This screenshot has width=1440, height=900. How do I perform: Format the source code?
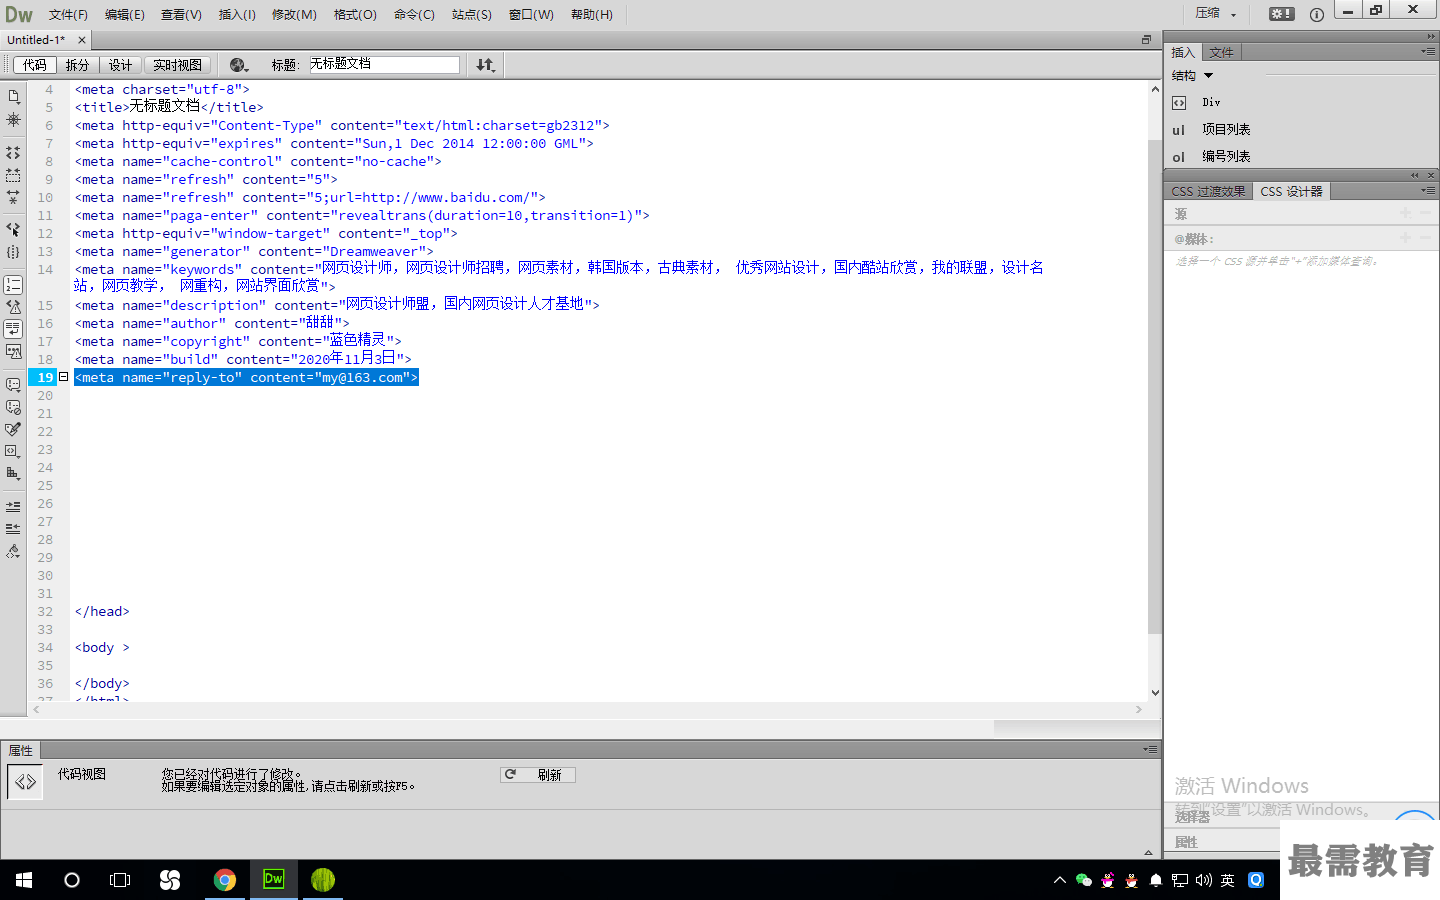coord(13,551)
